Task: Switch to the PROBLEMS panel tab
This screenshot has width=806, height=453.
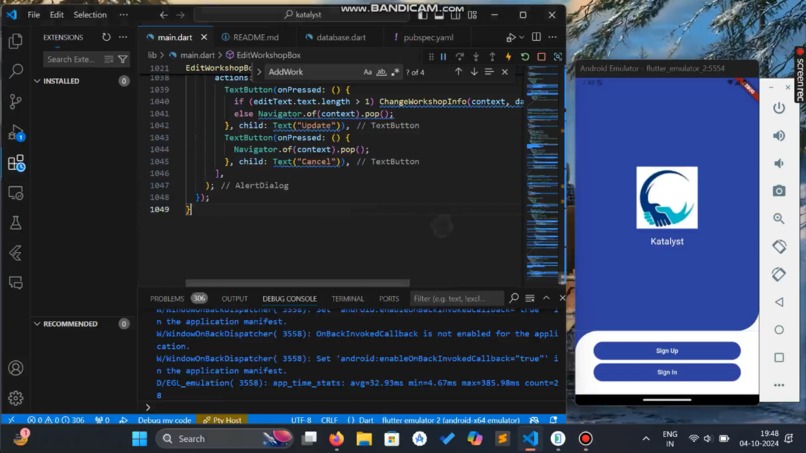Action: [x=167, y=299]
